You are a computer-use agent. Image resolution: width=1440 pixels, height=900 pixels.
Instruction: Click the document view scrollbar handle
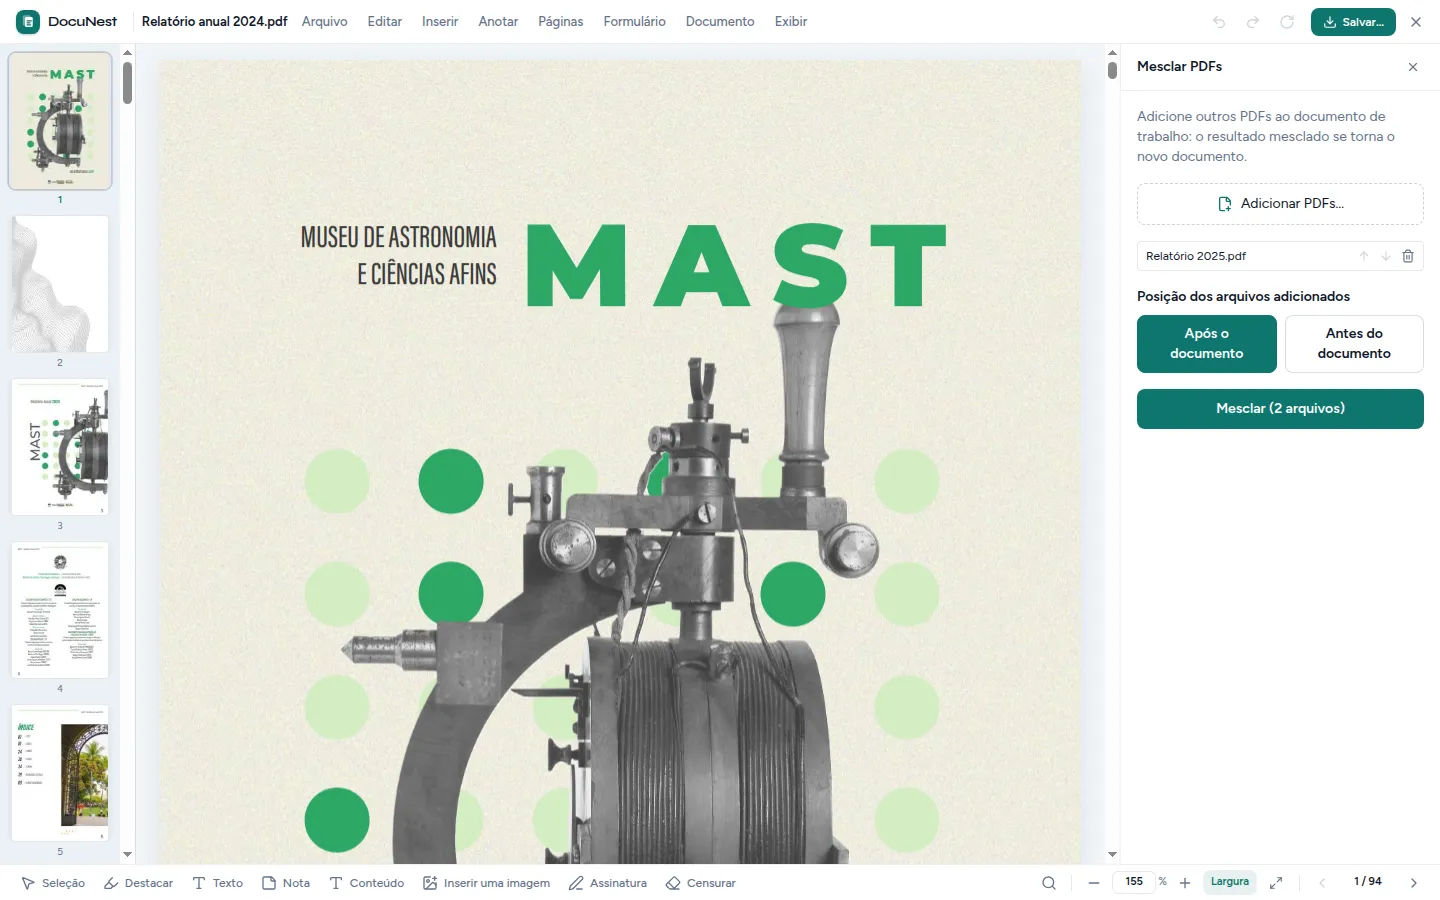1112,70
